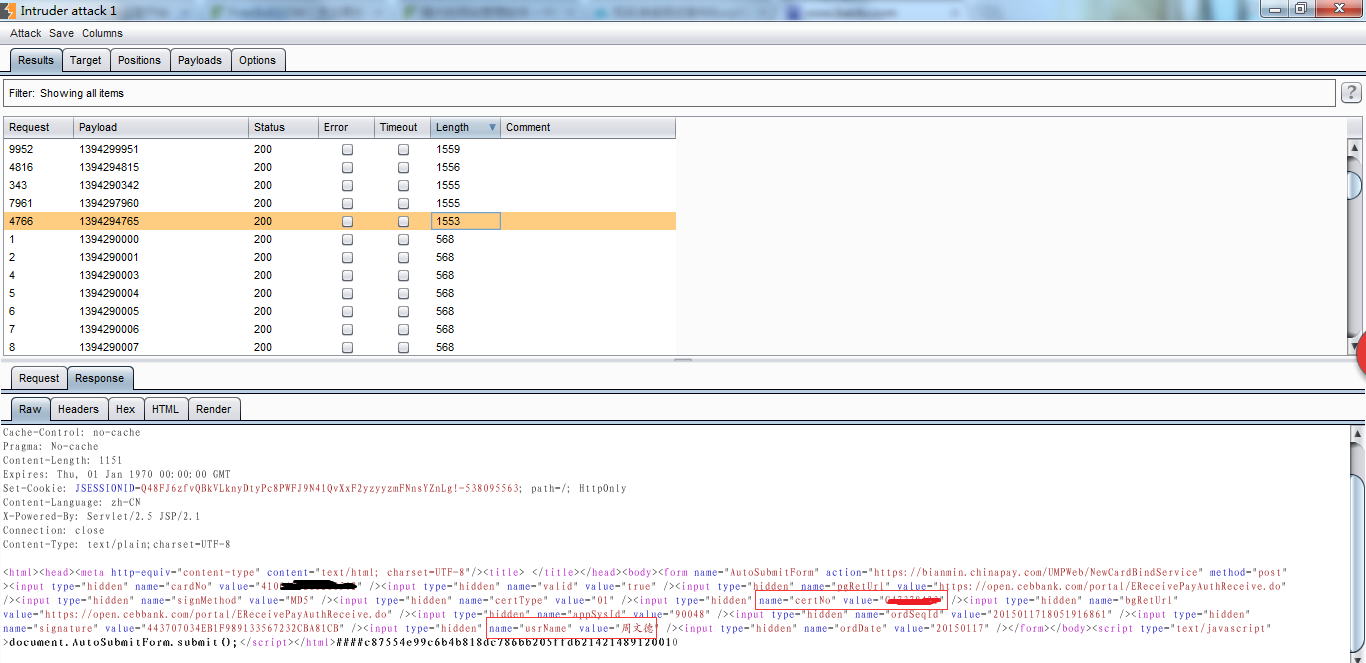Click the filter help question-mark icon
Screen dimensions: 1366x663
[x=1350, y=93]
